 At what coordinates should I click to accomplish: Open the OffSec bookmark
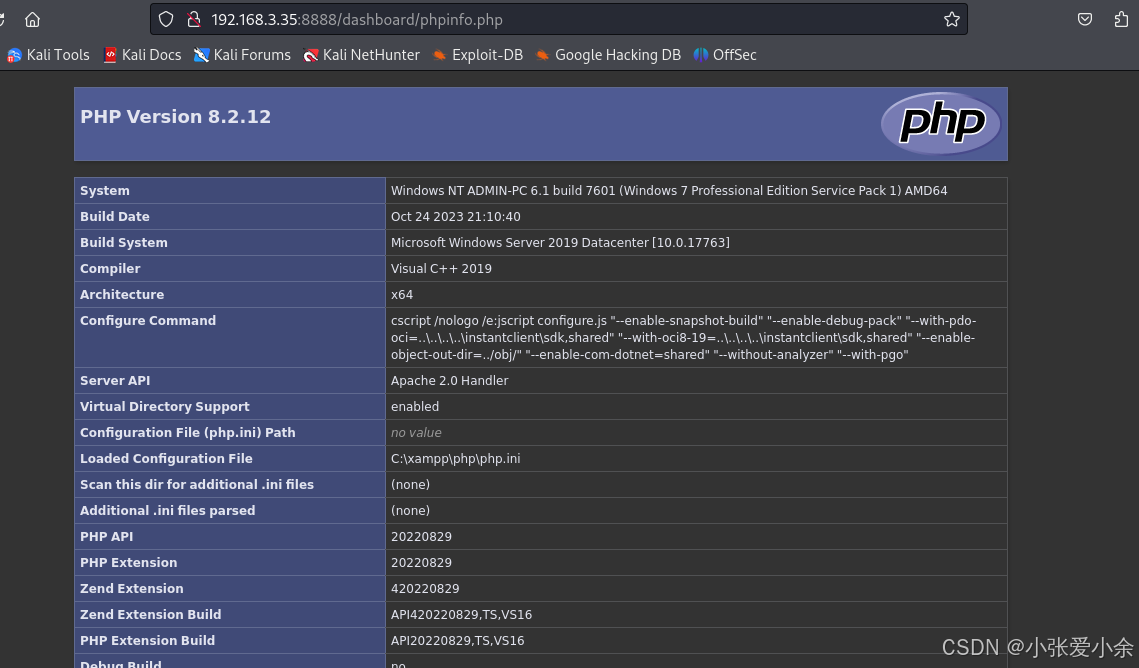725,55
